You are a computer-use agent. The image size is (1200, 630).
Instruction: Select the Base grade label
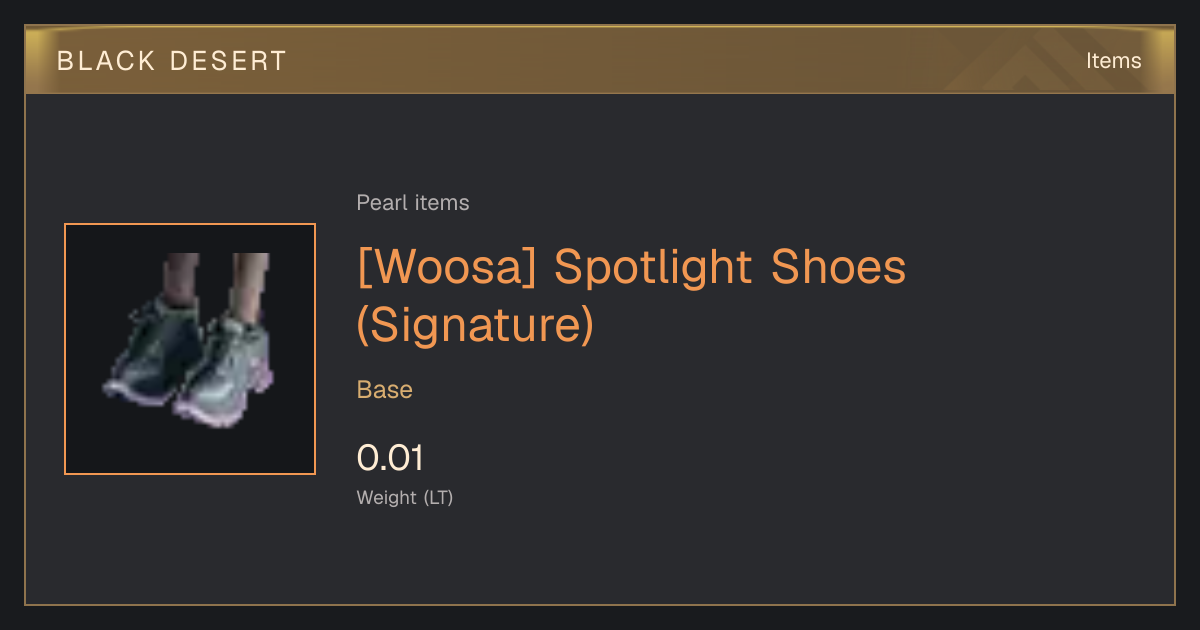coord(385,390)
